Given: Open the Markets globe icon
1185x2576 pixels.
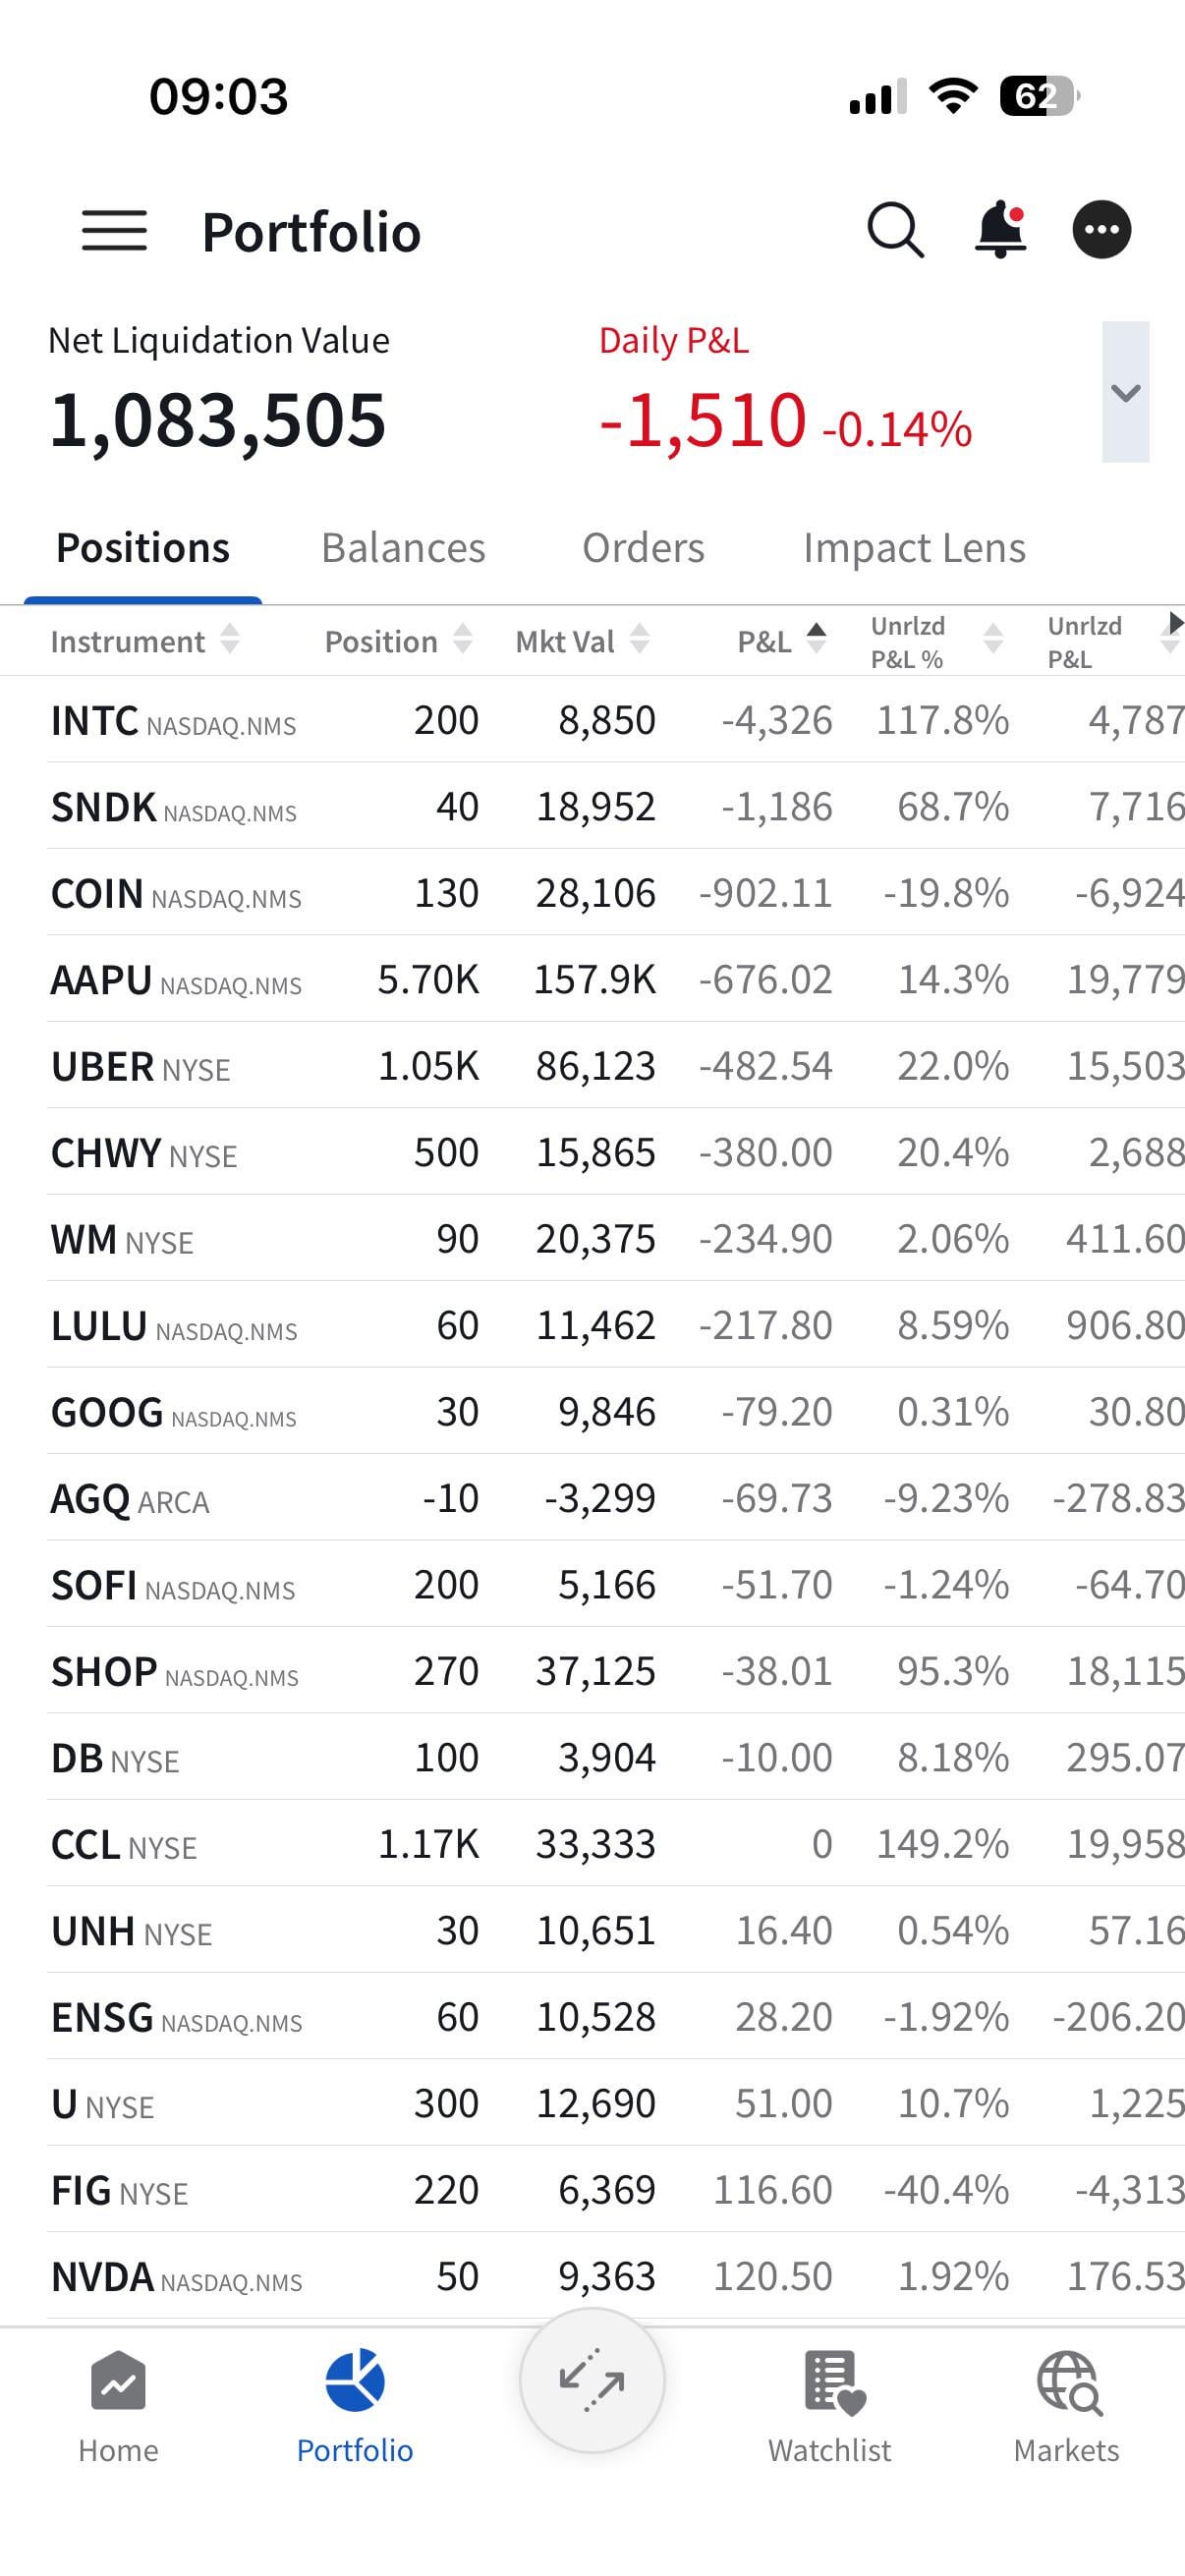Looking at the screenshot, I should pyautogui.click(x=1066, y=2407).
